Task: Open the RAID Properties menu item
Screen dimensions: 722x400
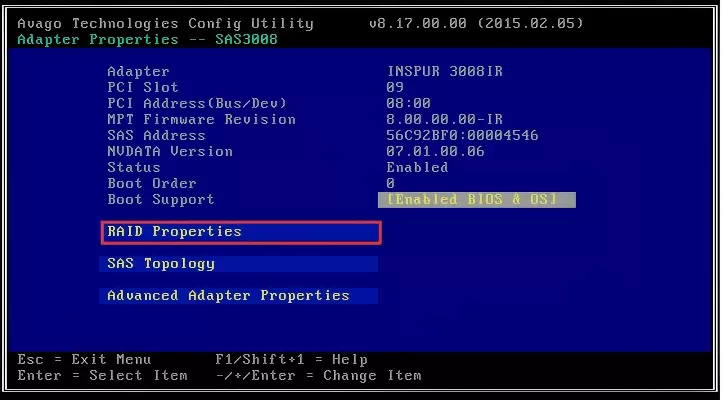Action: (240, 232)
